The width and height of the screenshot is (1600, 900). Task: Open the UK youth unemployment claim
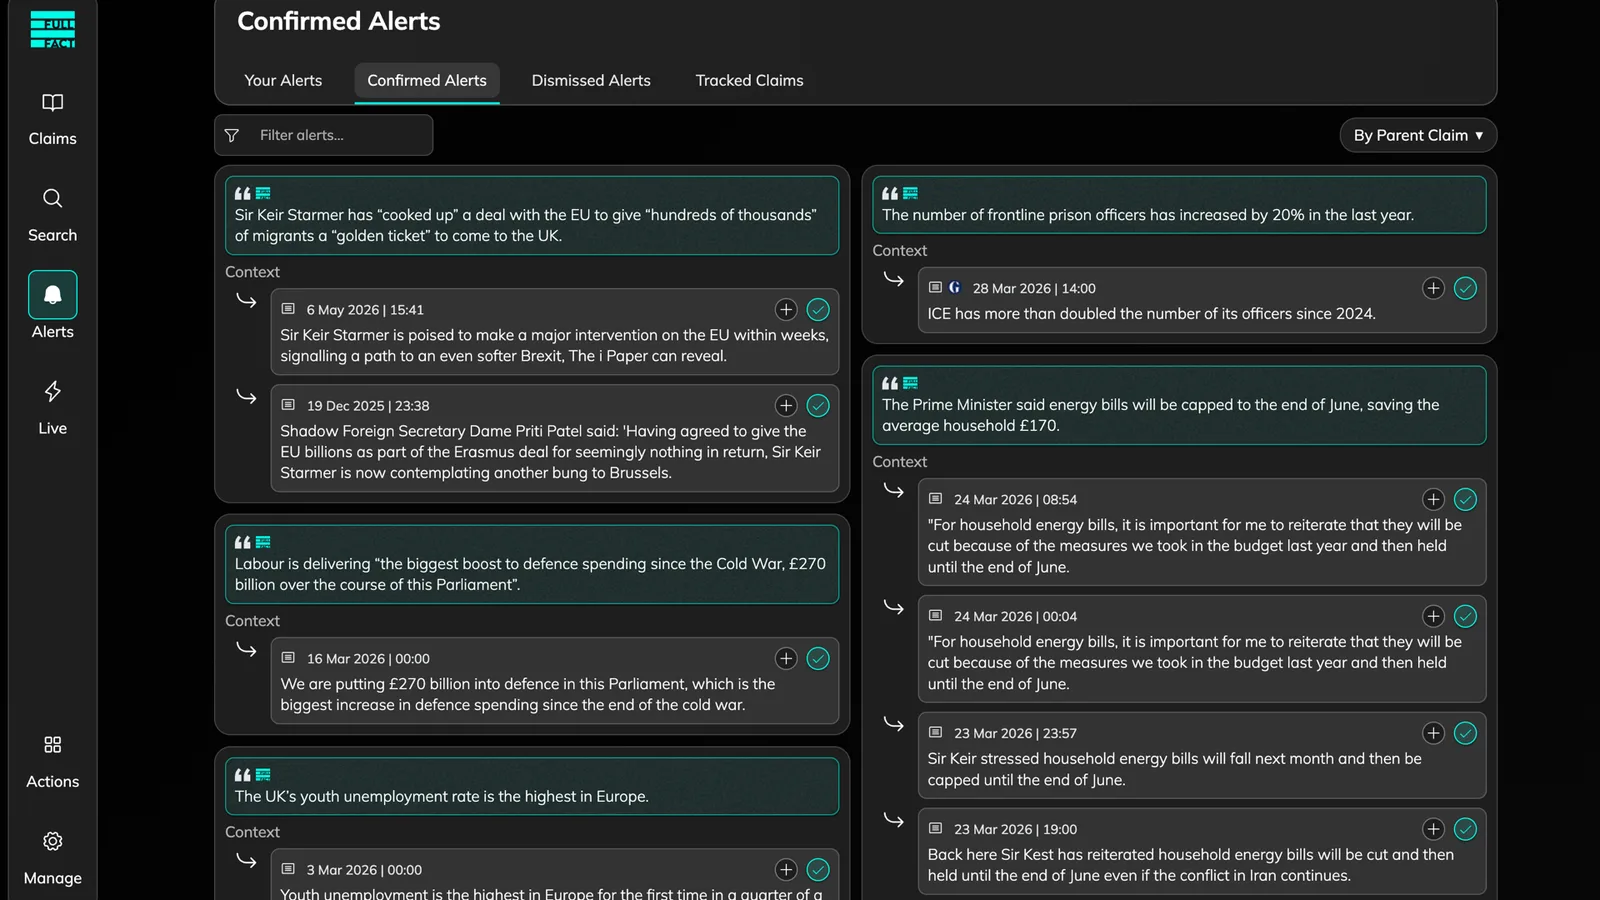coord(532,787)
